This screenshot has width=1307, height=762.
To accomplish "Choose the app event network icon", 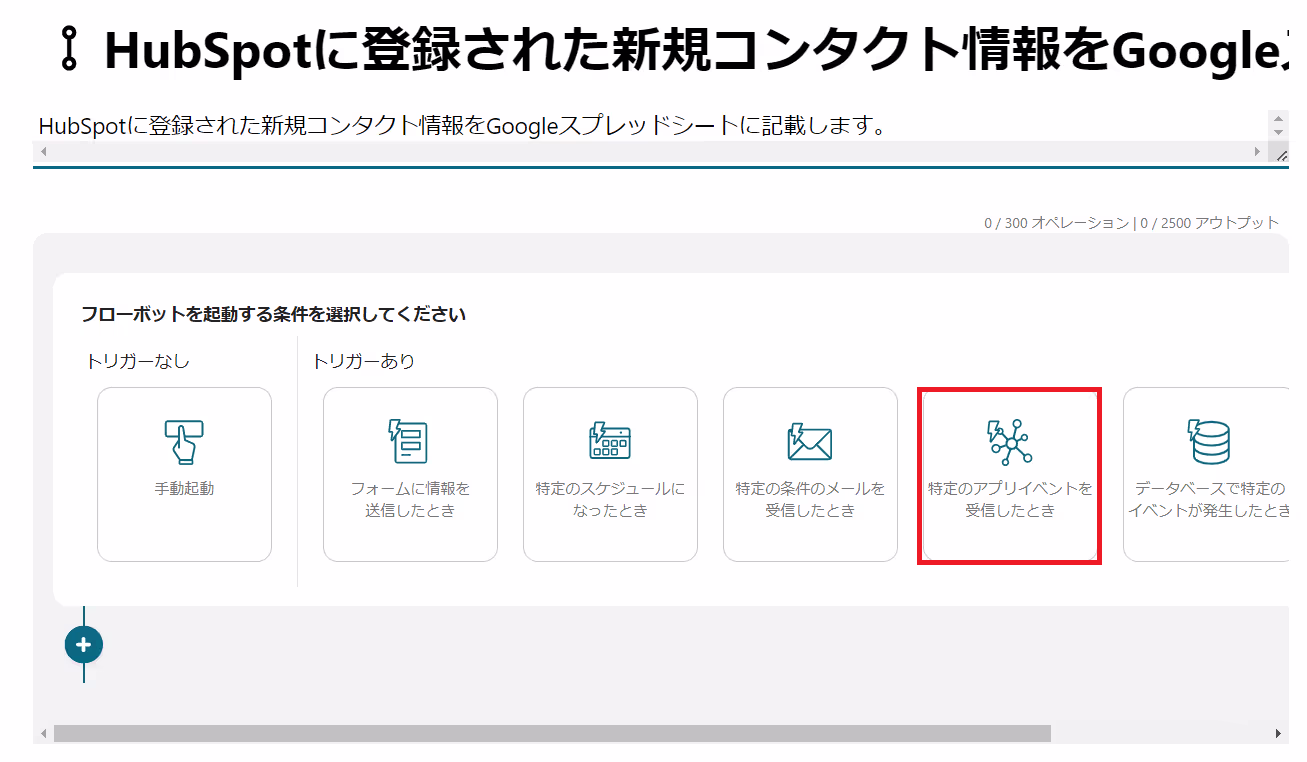I will (x=1010, y=443).
